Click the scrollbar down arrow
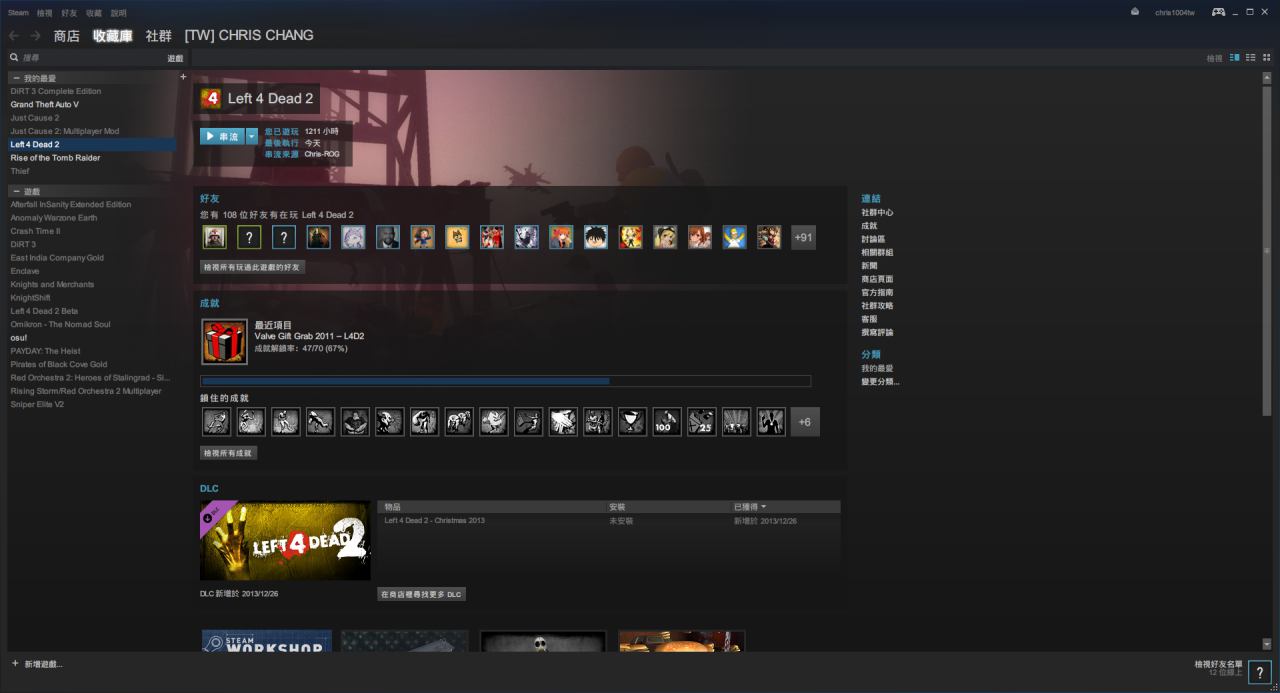The width and height of the screenshot is (1280, 693). (x=1266, y=645)
